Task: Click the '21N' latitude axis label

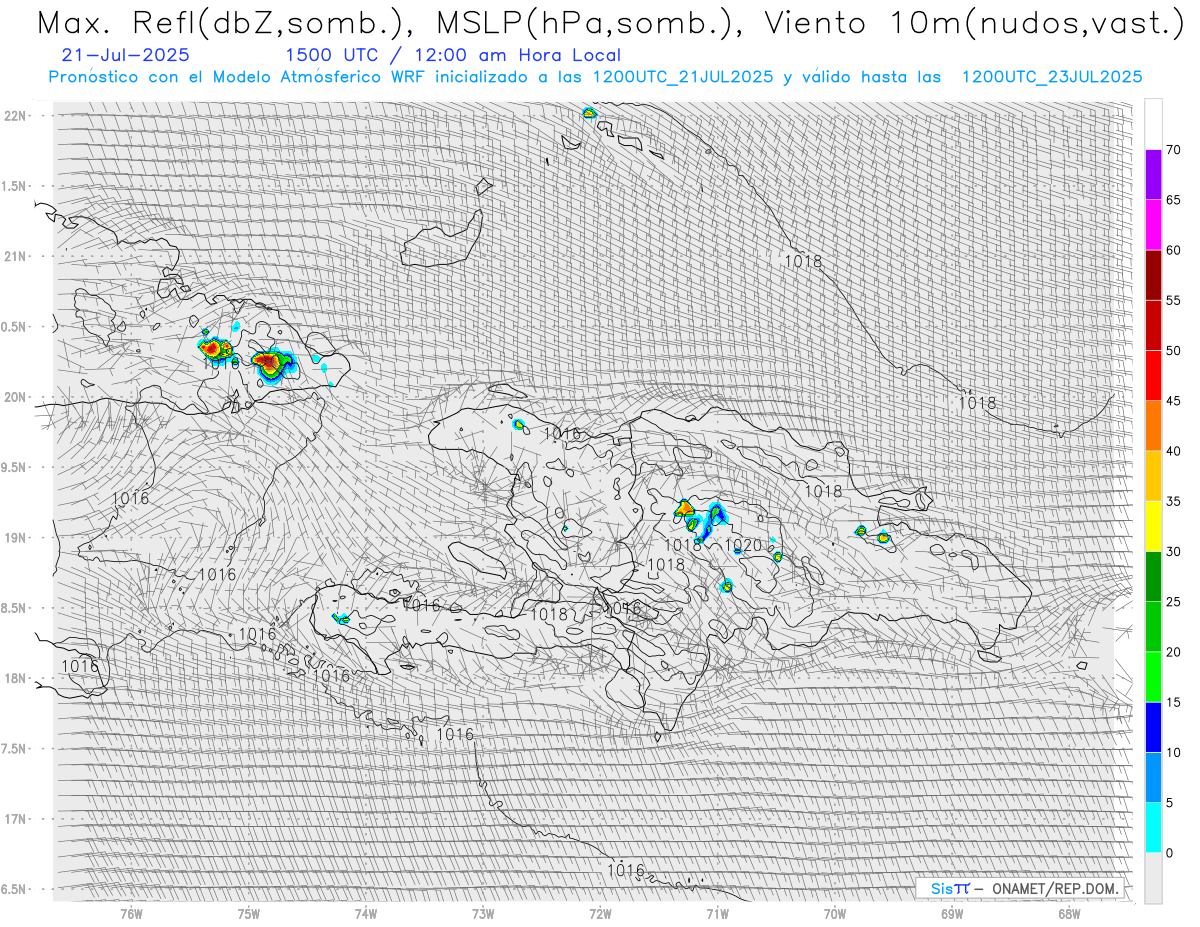Action: pyautogui.click(x=16, y=256)
